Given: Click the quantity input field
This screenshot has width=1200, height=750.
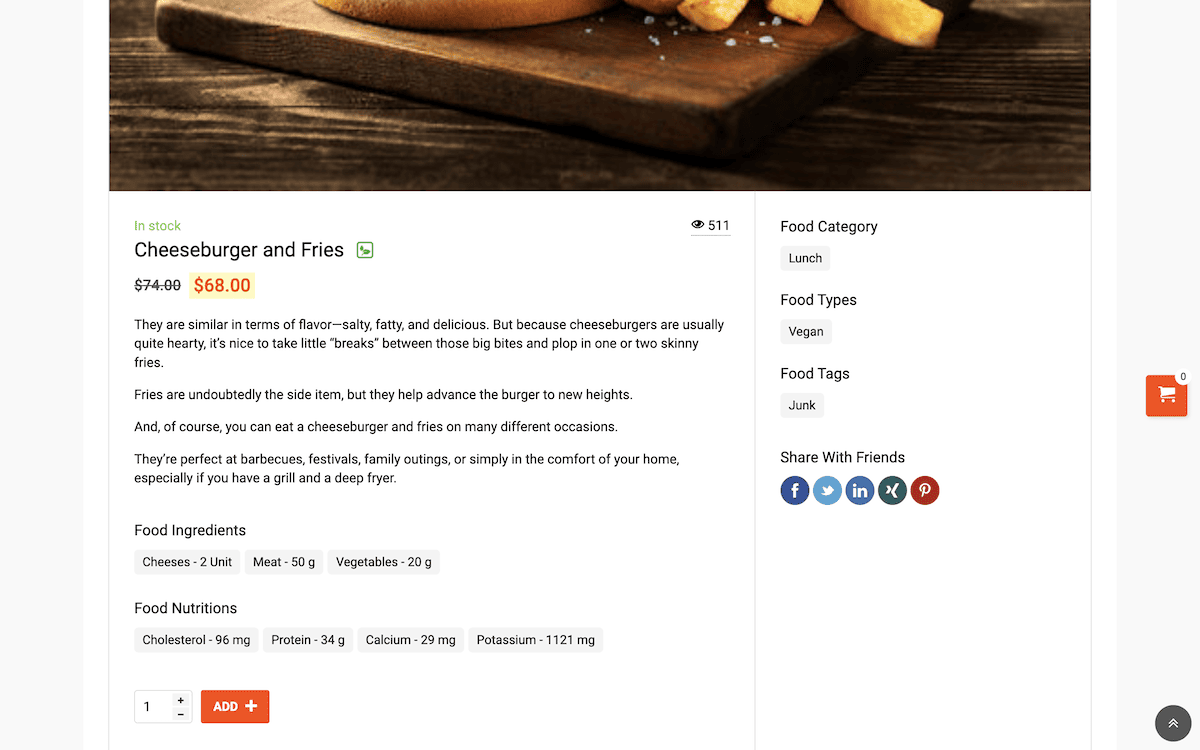Looking at the screenshot, I should click(x=154, y=707).
